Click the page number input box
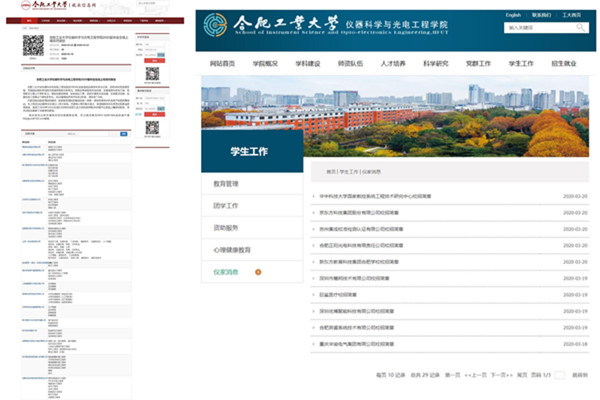 (560, 374)
